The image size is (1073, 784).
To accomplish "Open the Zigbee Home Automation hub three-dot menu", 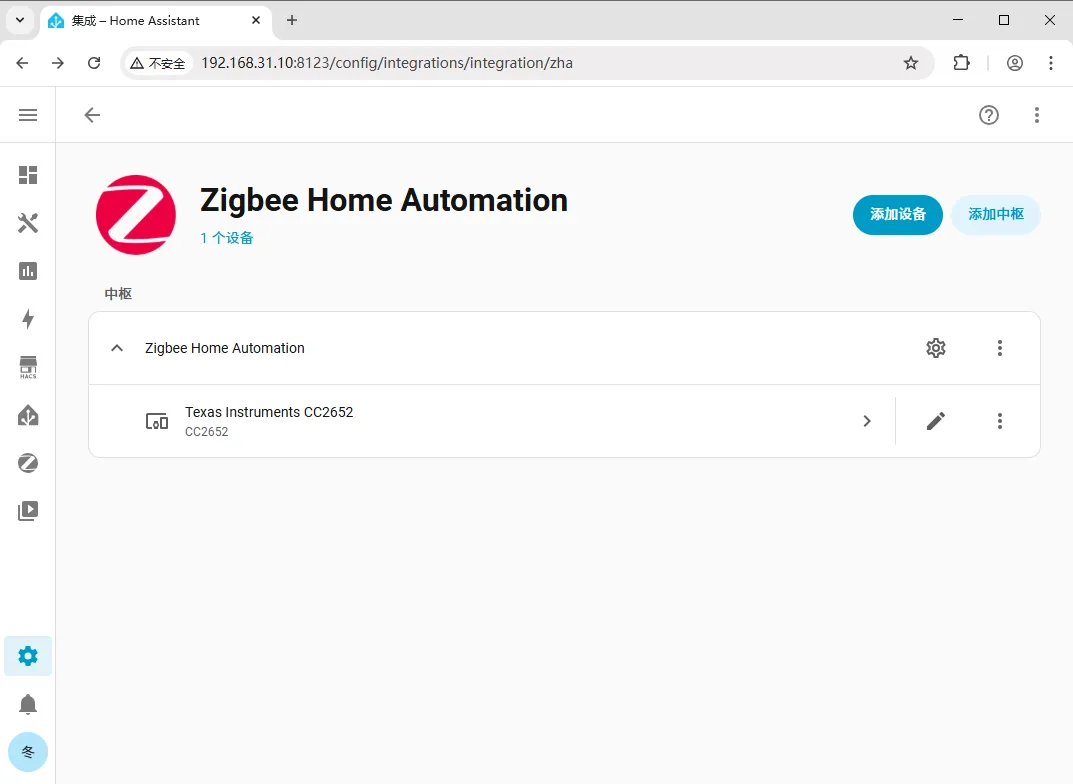I will [x=1000, y=348].
